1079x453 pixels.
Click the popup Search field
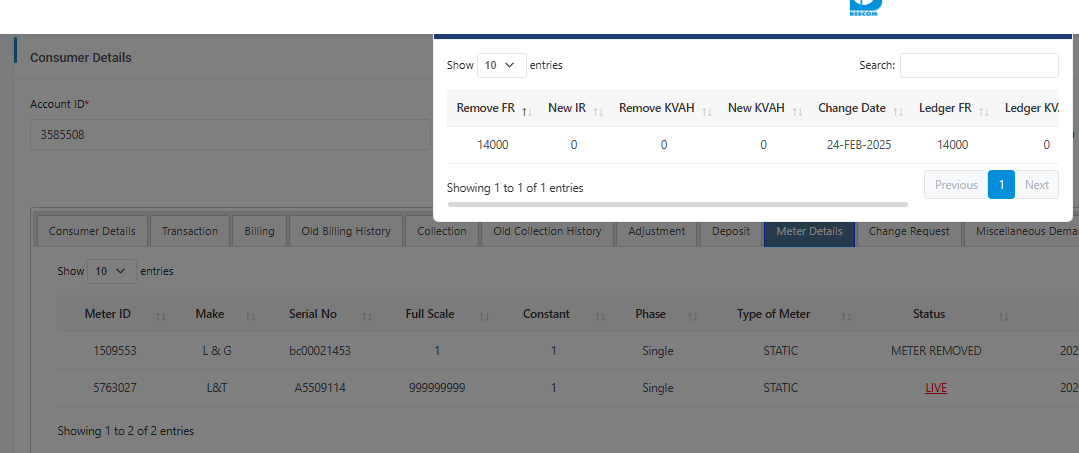[x=979, y=65]
